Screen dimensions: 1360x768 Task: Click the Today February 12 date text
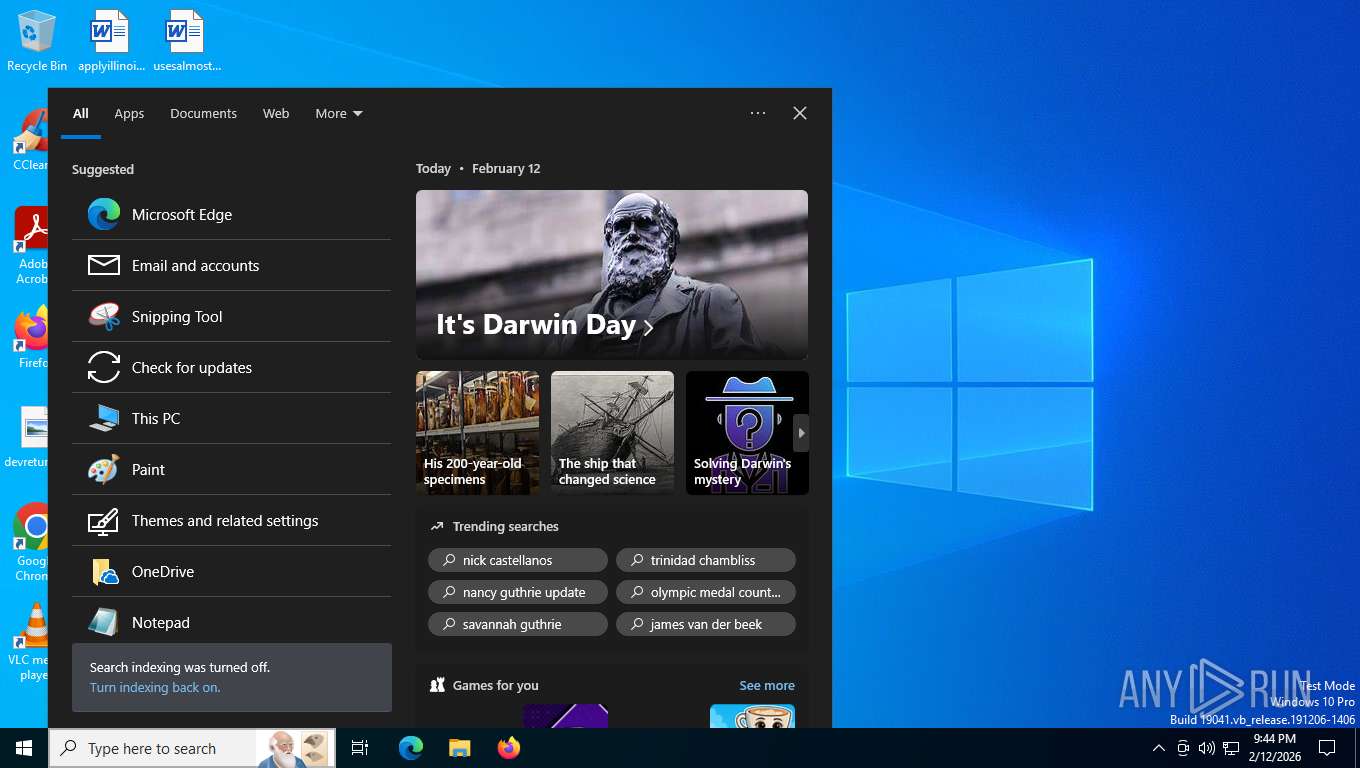[x=478, y=168]
